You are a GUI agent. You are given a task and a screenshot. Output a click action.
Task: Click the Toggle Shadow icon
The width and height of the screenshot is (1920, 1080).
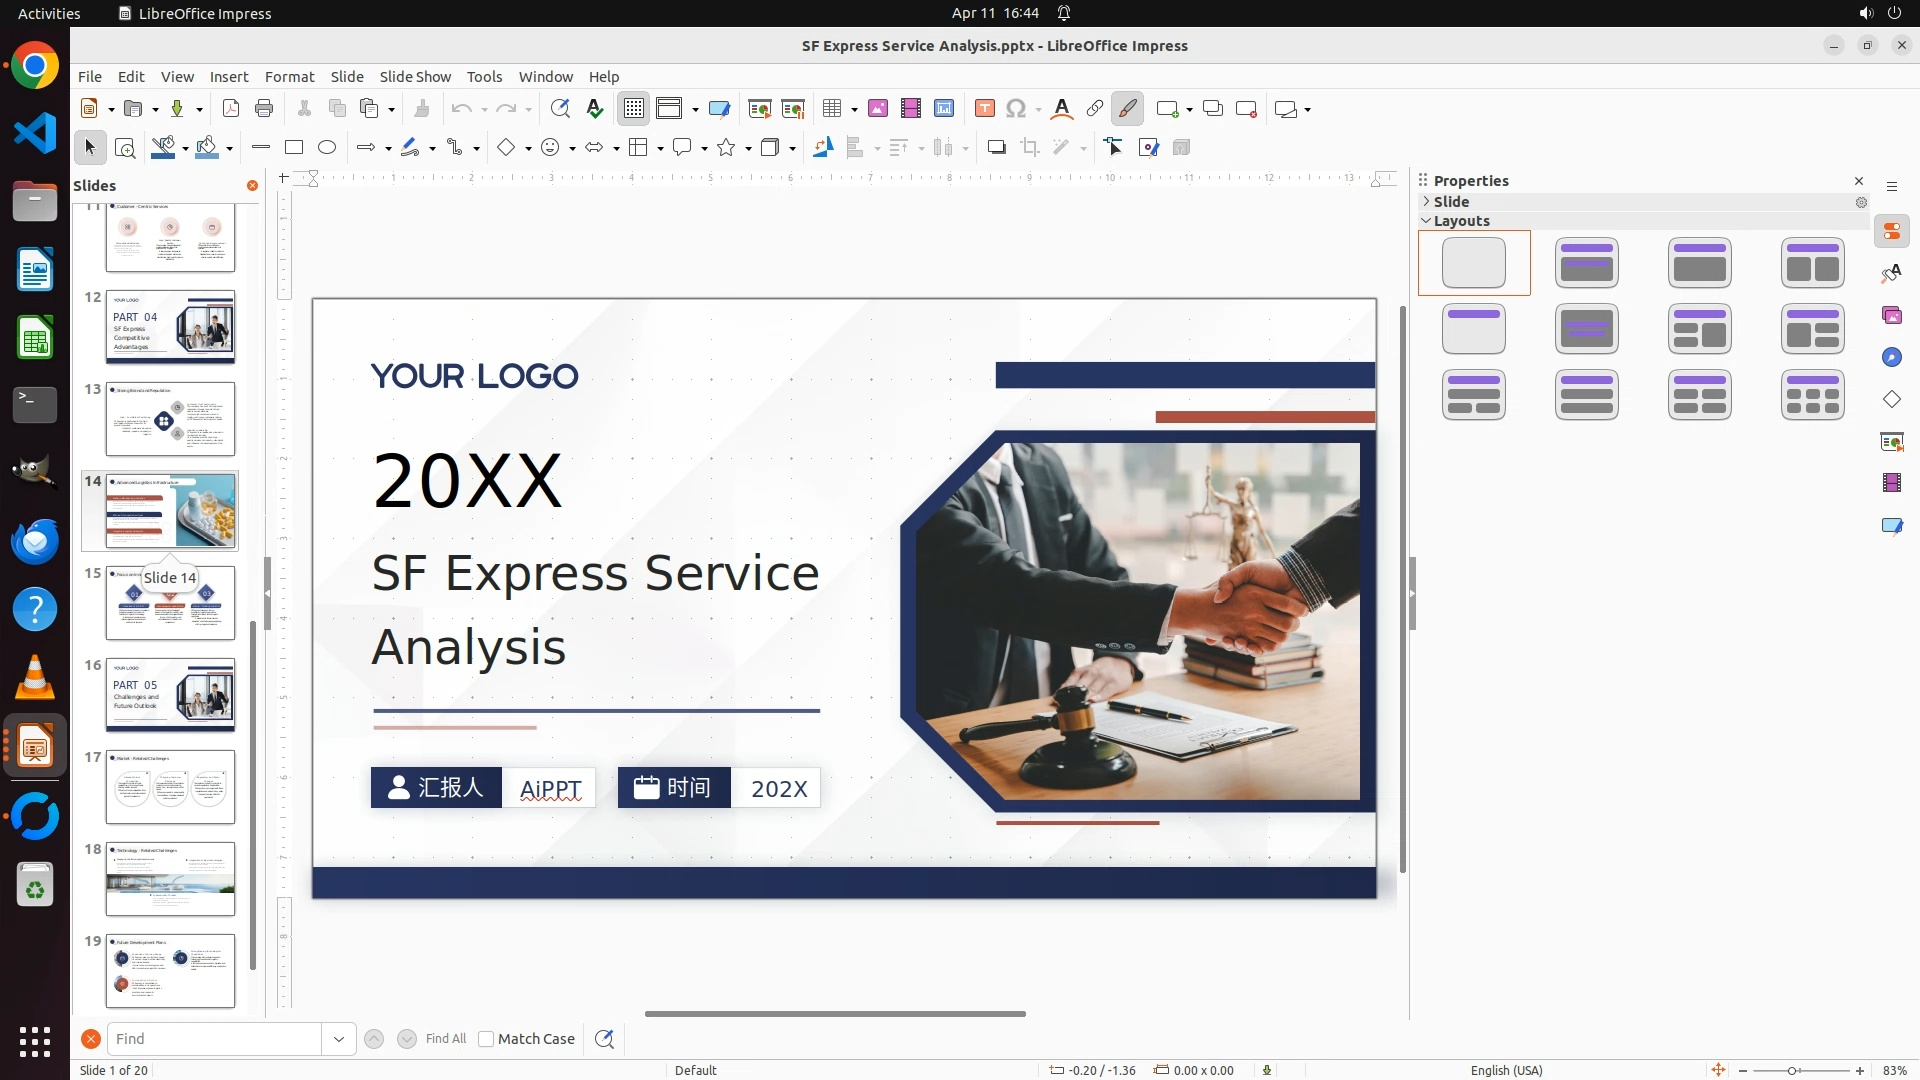pos(996,148)
